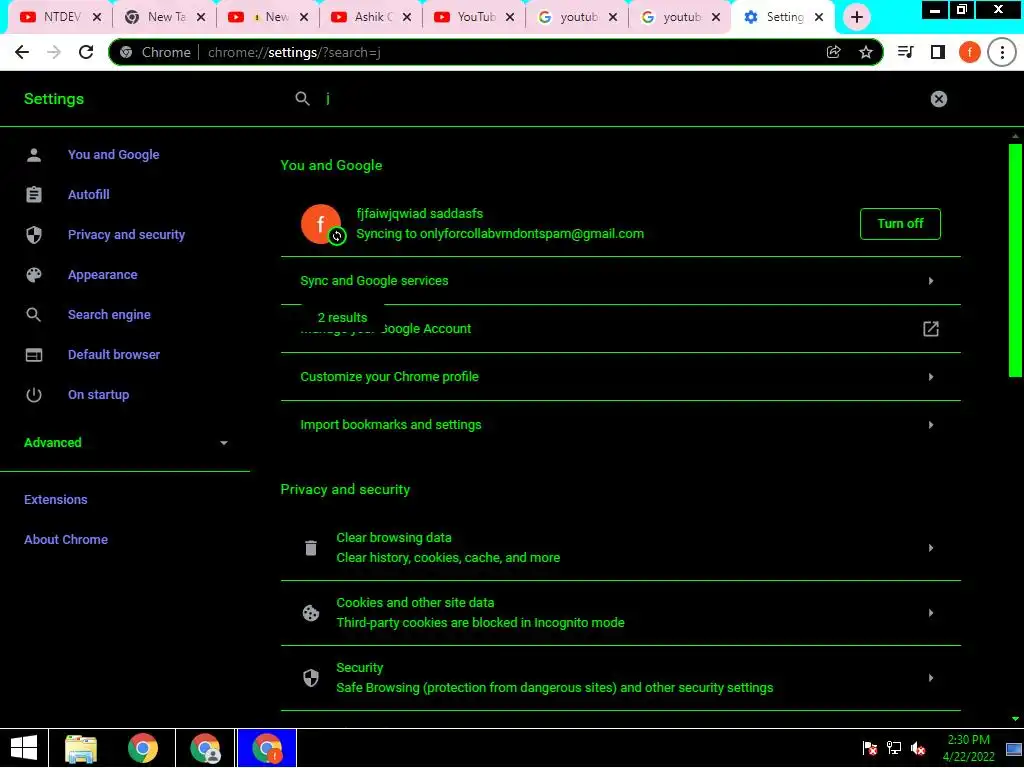This screenshot has height=768, width=1024.
Task: Click the large orange account avatar with sync badge
Action: pos(321,224)
